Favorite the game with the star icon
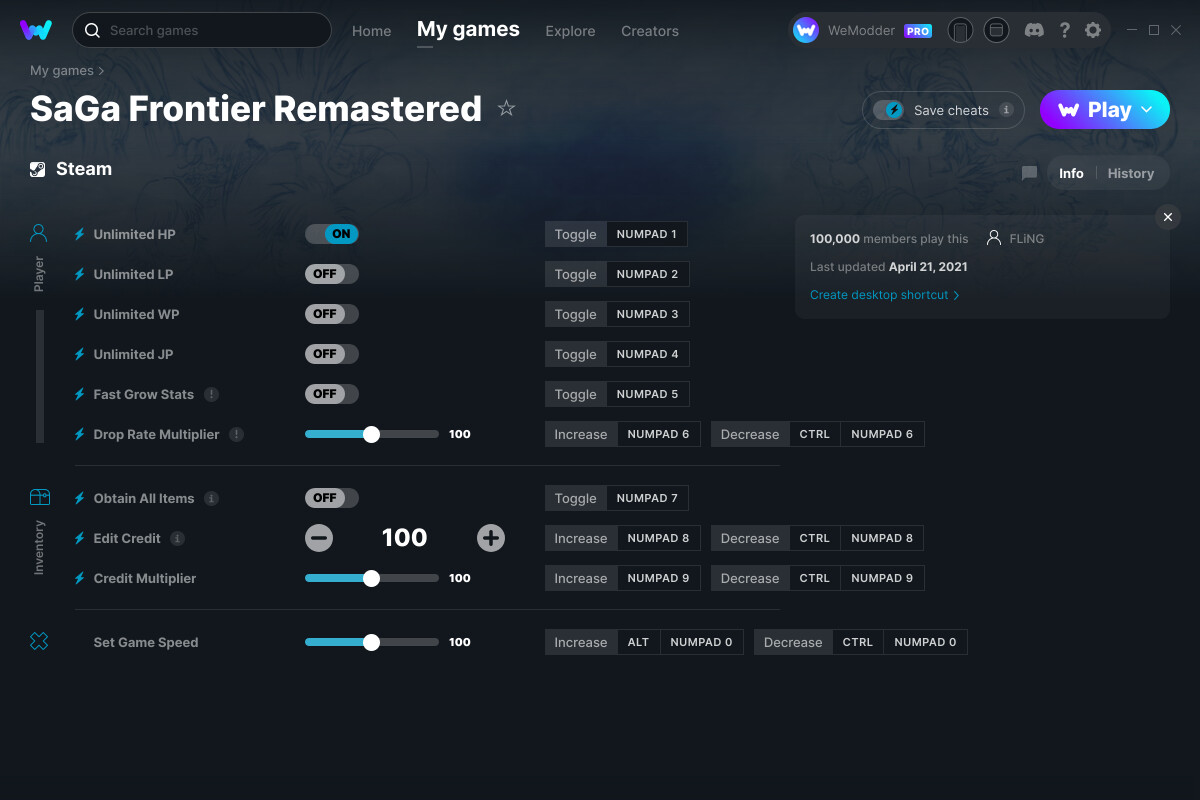Screen dimensions: 1200x800 [506, 108]
